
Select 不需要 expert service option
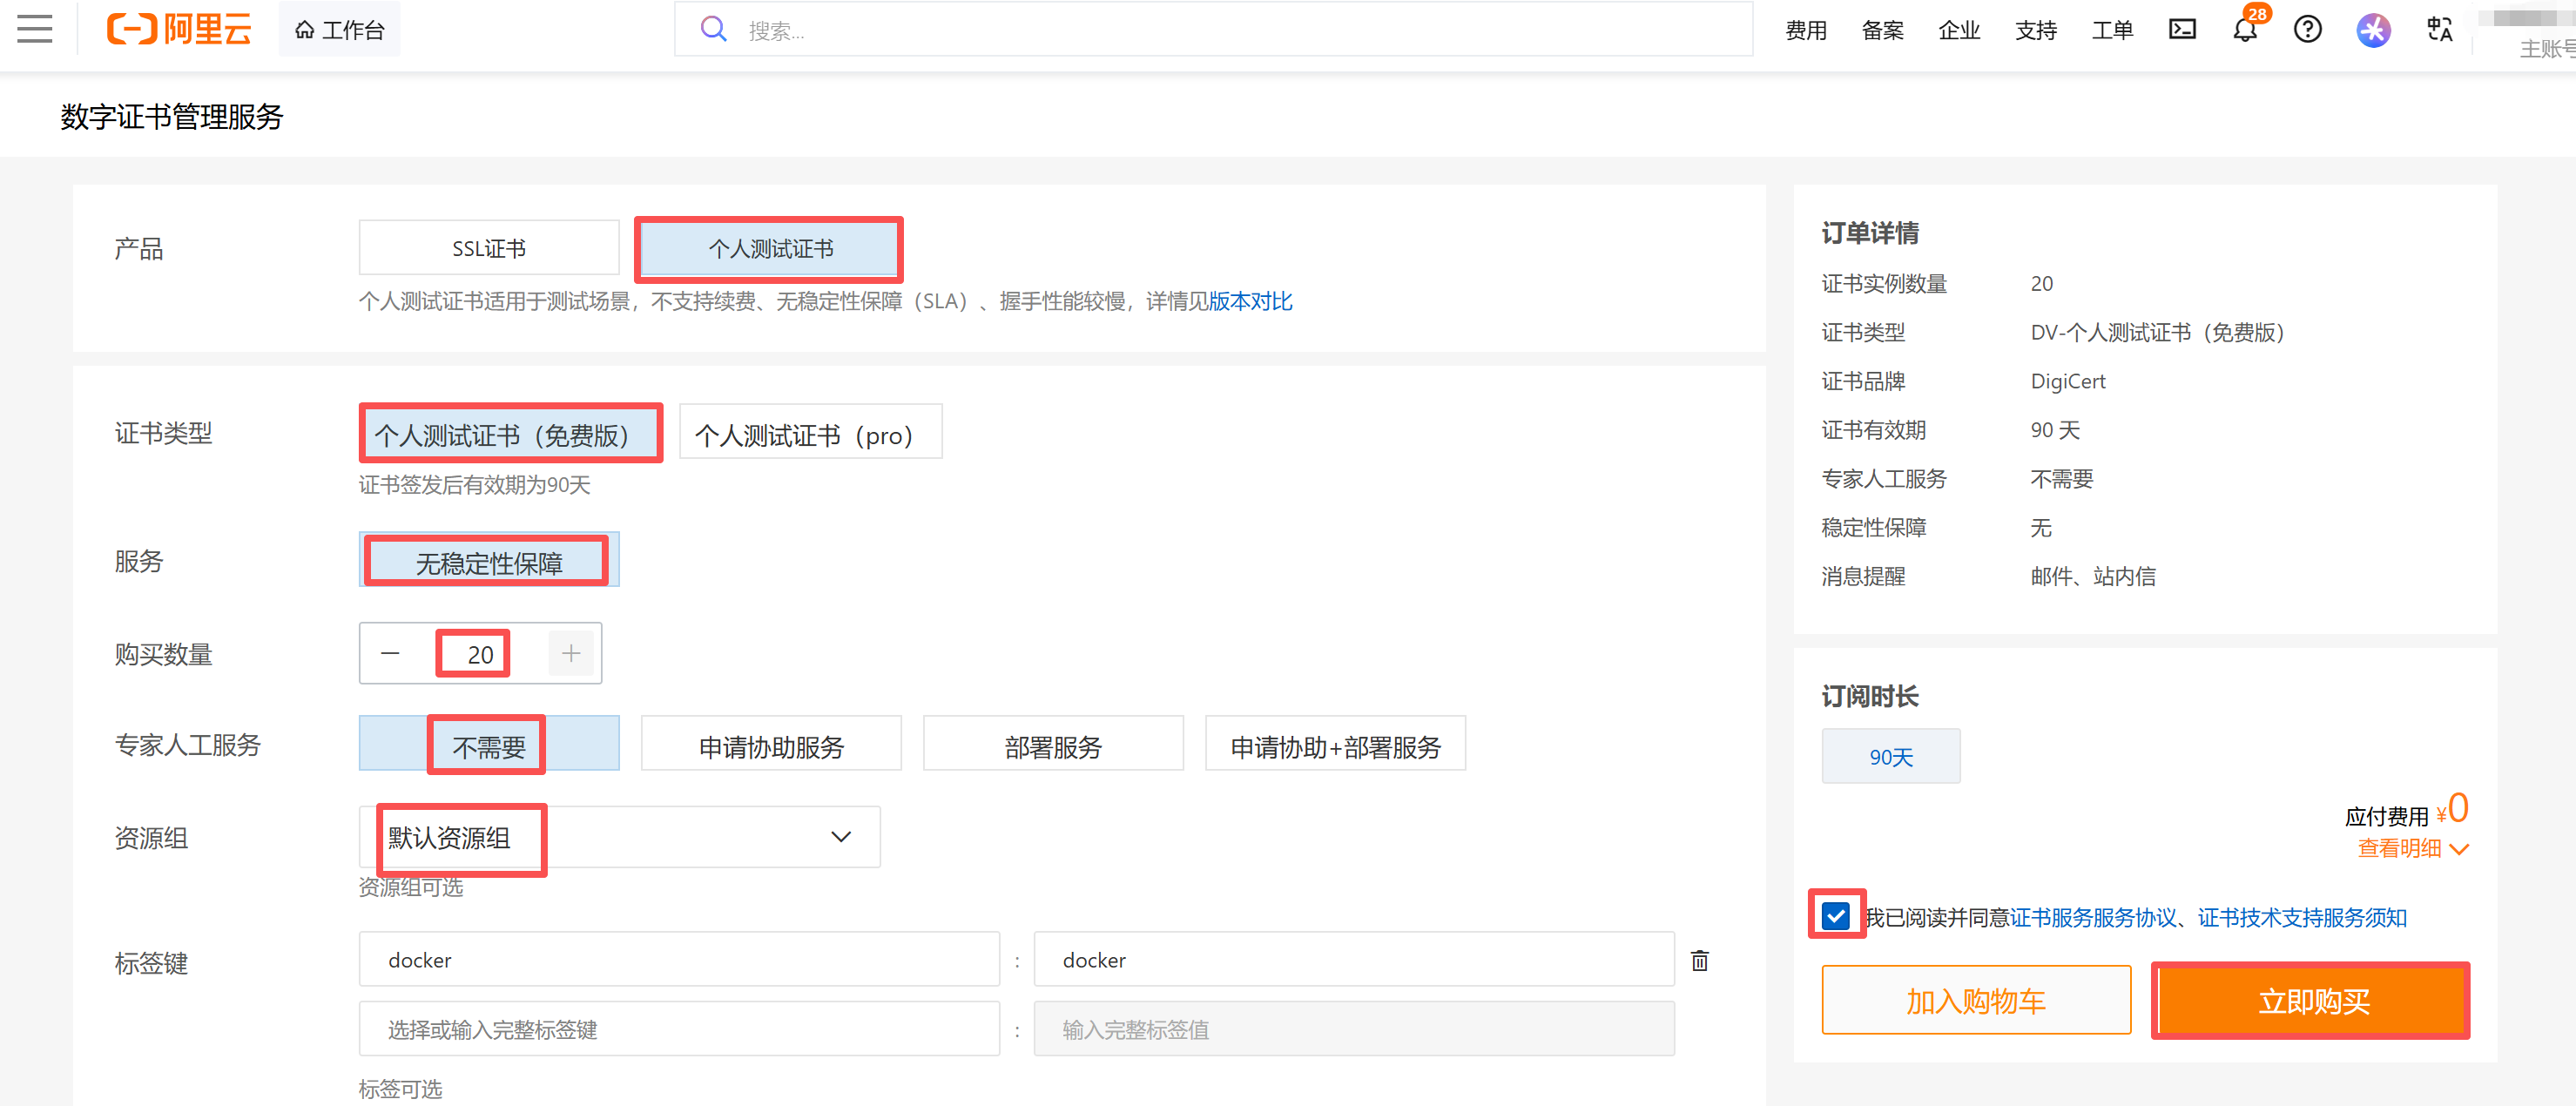click(x=489, y=744)
